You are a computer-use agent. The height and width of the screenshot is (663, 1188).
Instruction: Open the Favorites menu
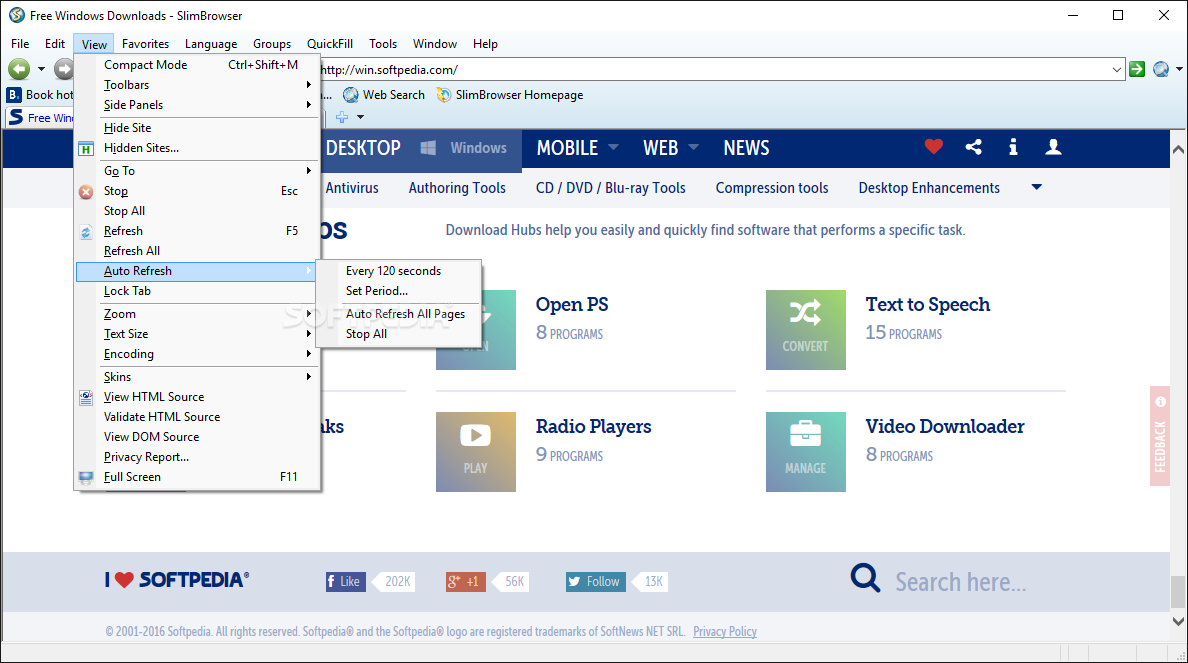click(145, 44)
